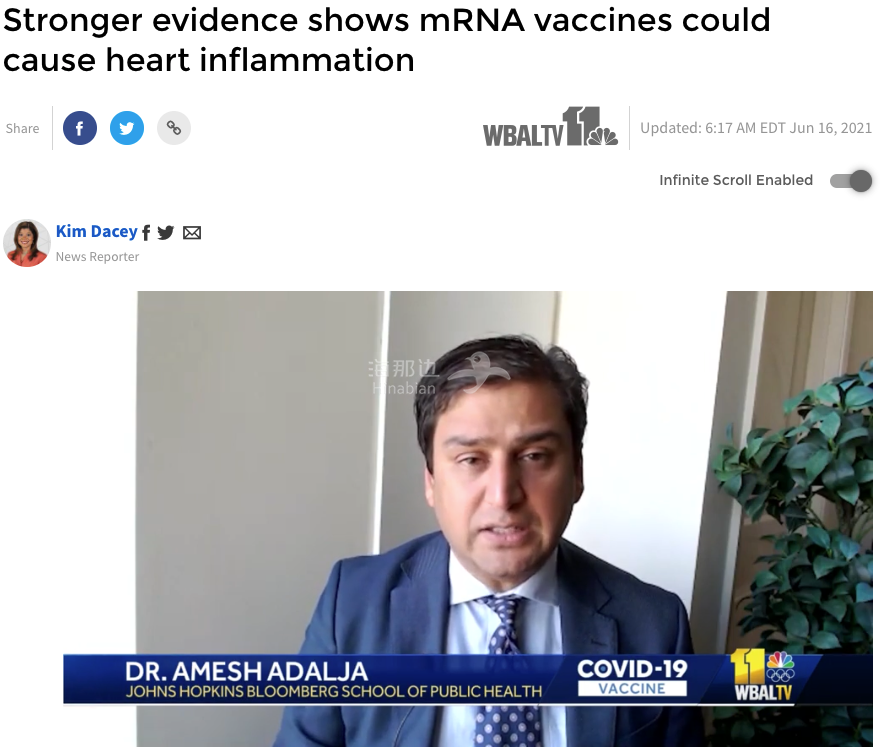
Task: Open Kim Dacey author link
Action: click(x=97, y=231)
